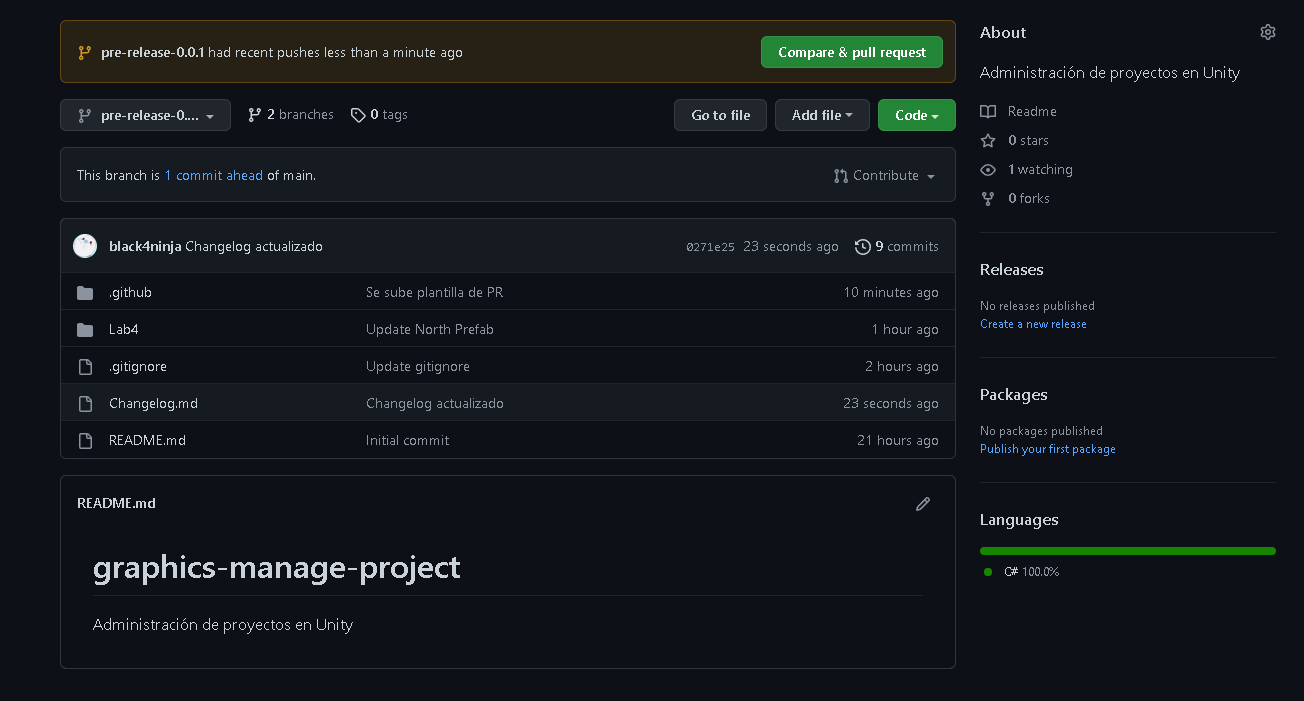The width and height of the screenshot is (1304, 701).
Task: Click the branch icon beside 2 branches
Action: 255,115
